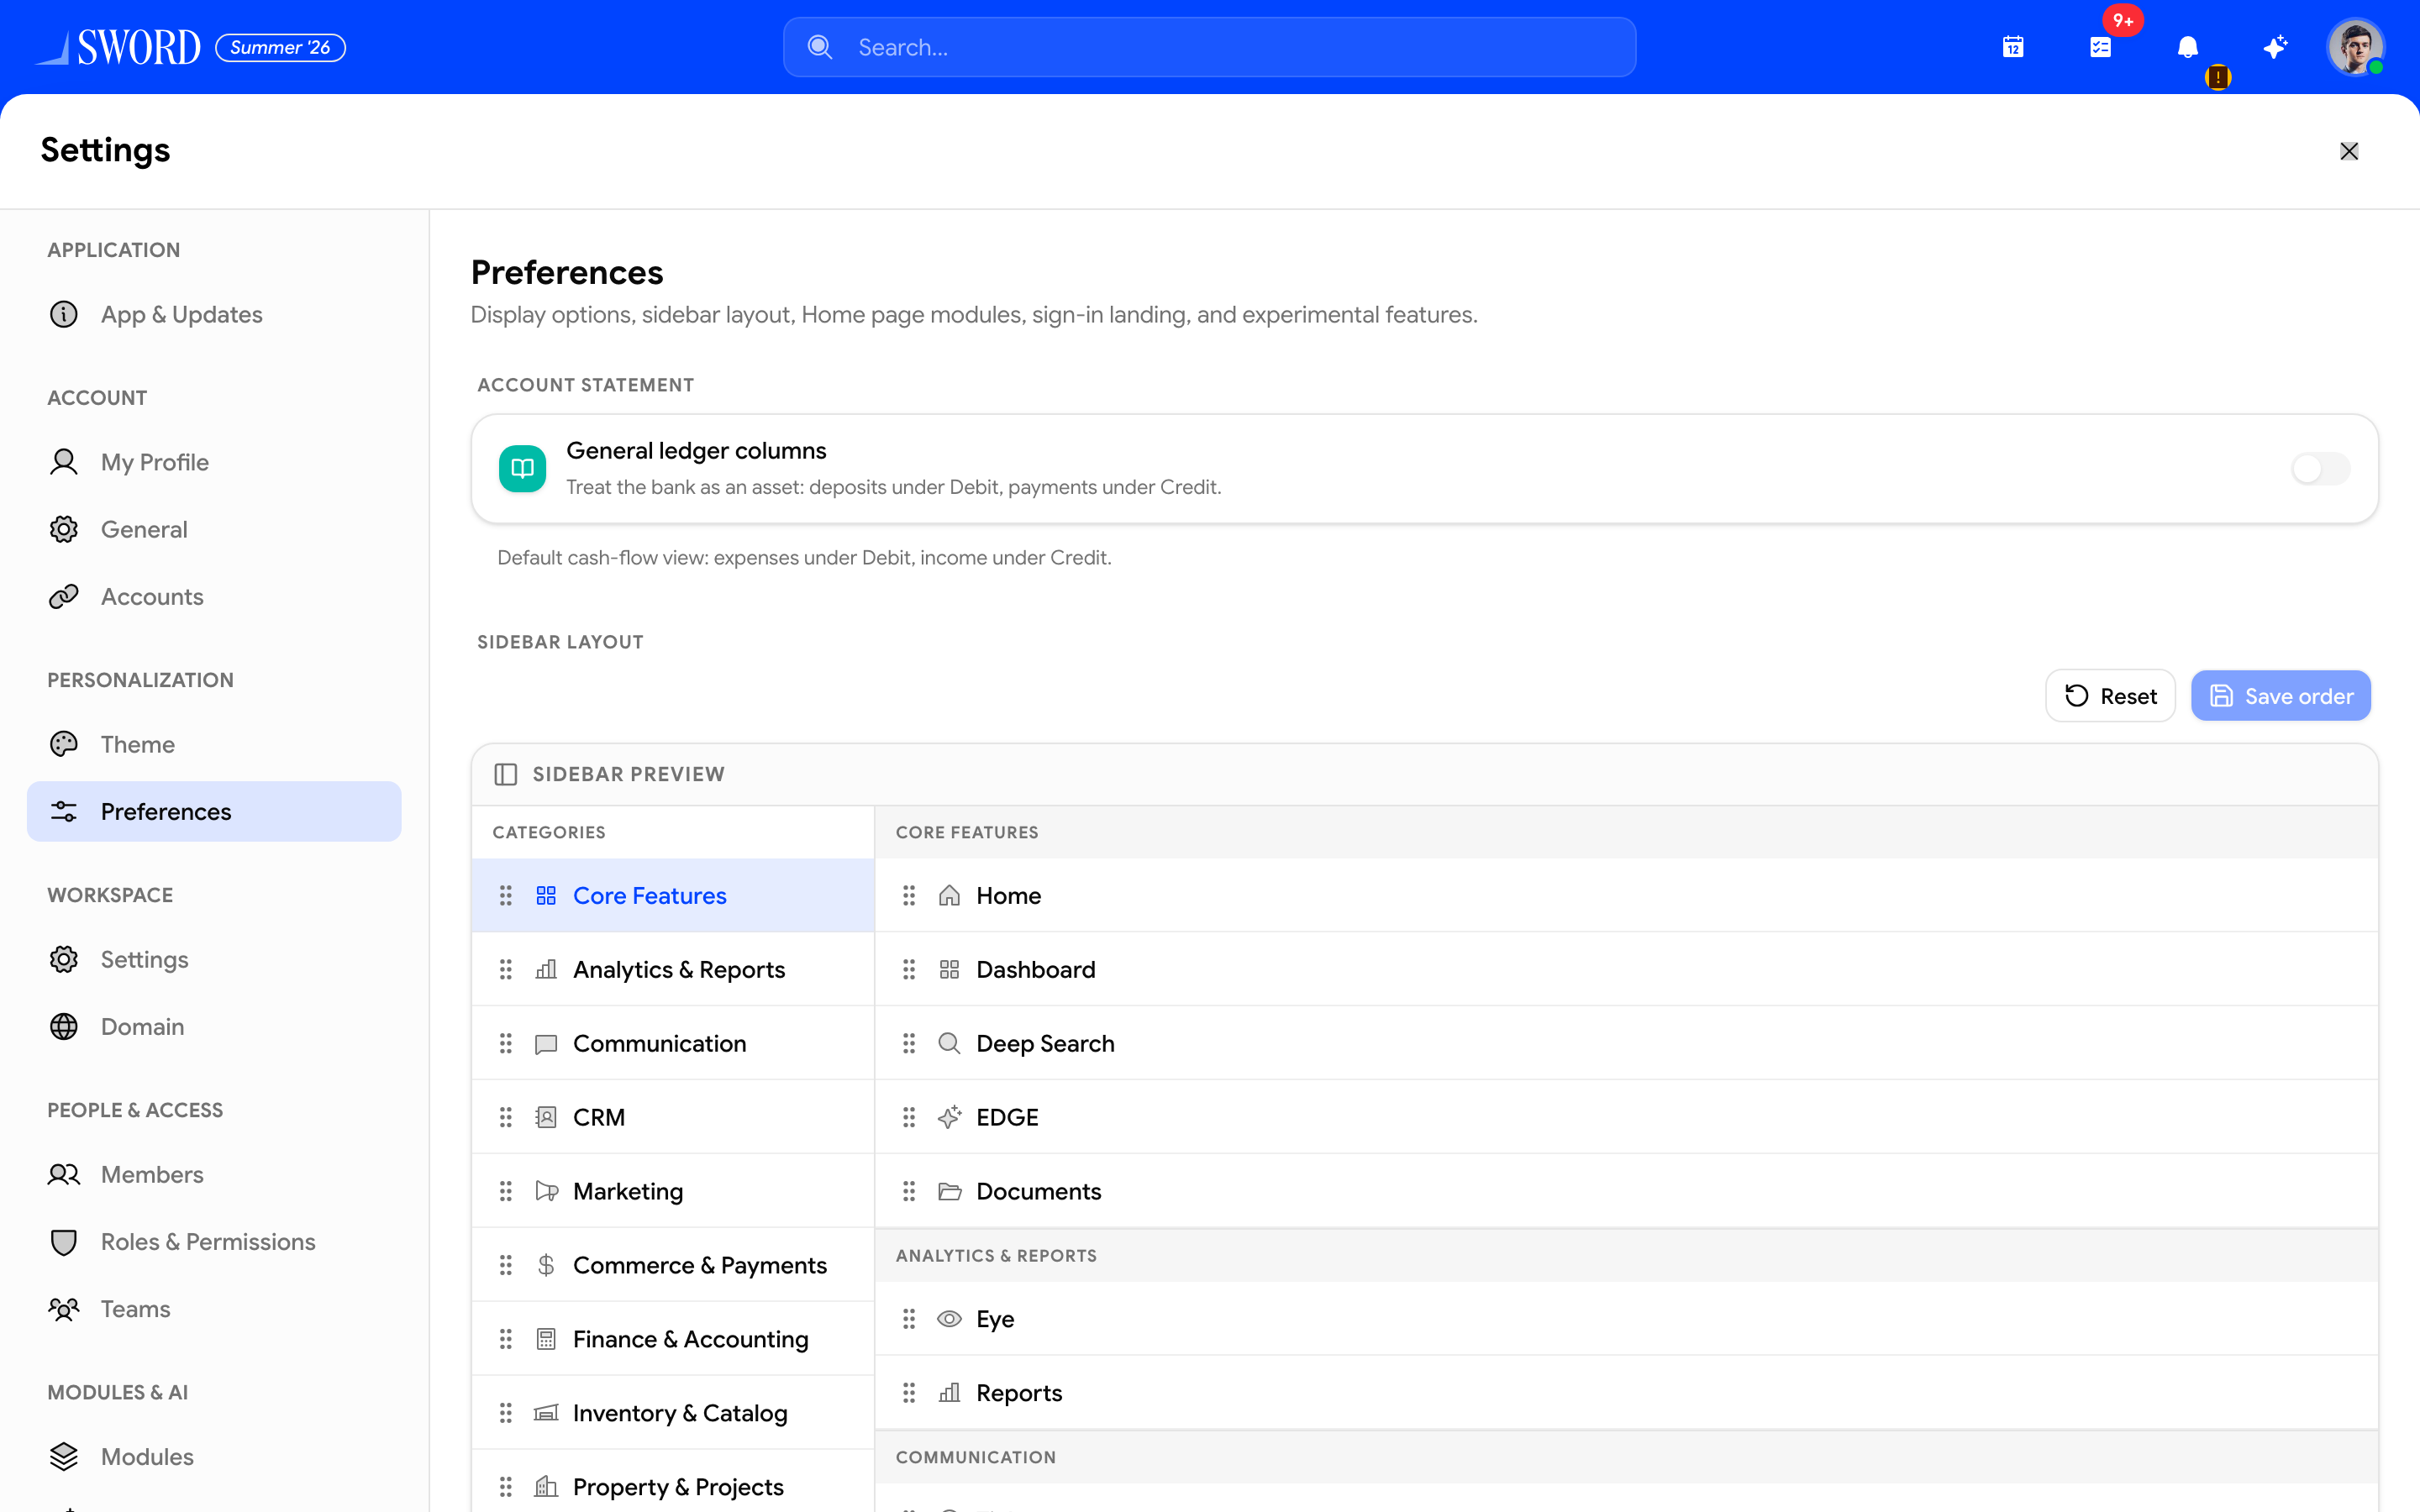Go to General account settings
This screenshot has height=1512, width=2420.
[214, 529]
